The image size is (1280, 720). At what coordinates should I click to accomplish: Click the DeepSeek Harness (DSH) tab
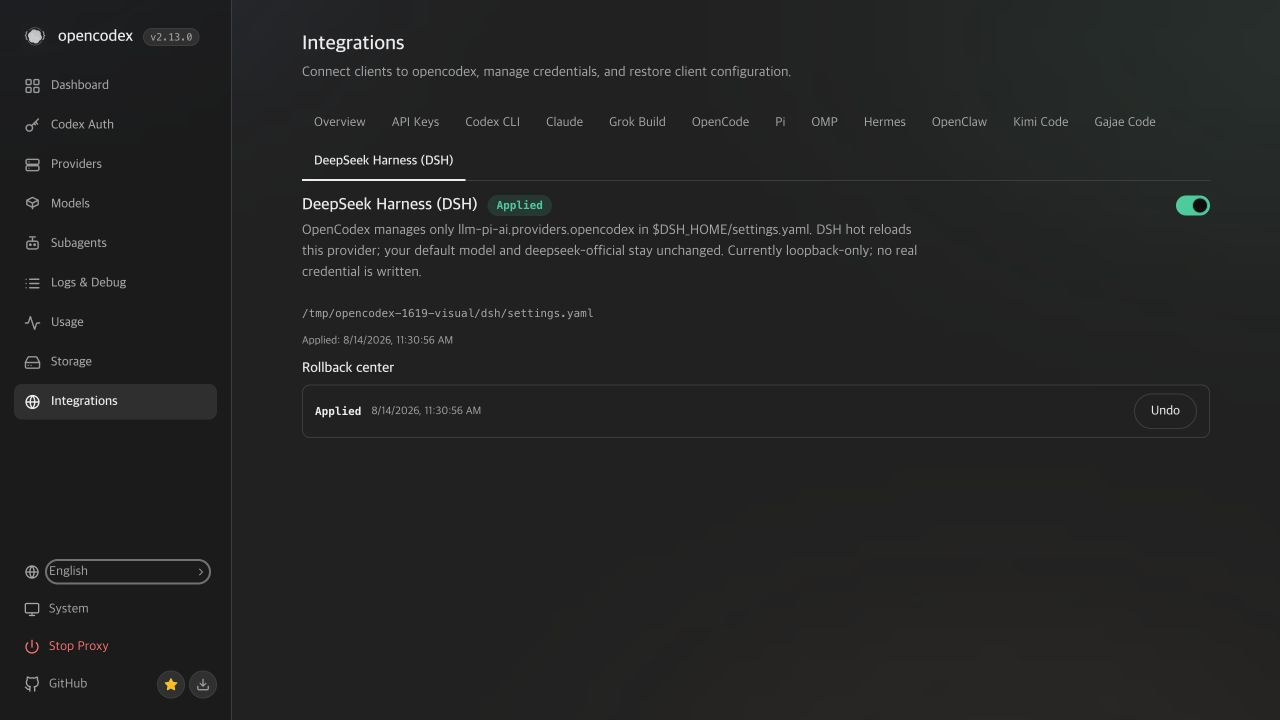(x=383, y=160)
